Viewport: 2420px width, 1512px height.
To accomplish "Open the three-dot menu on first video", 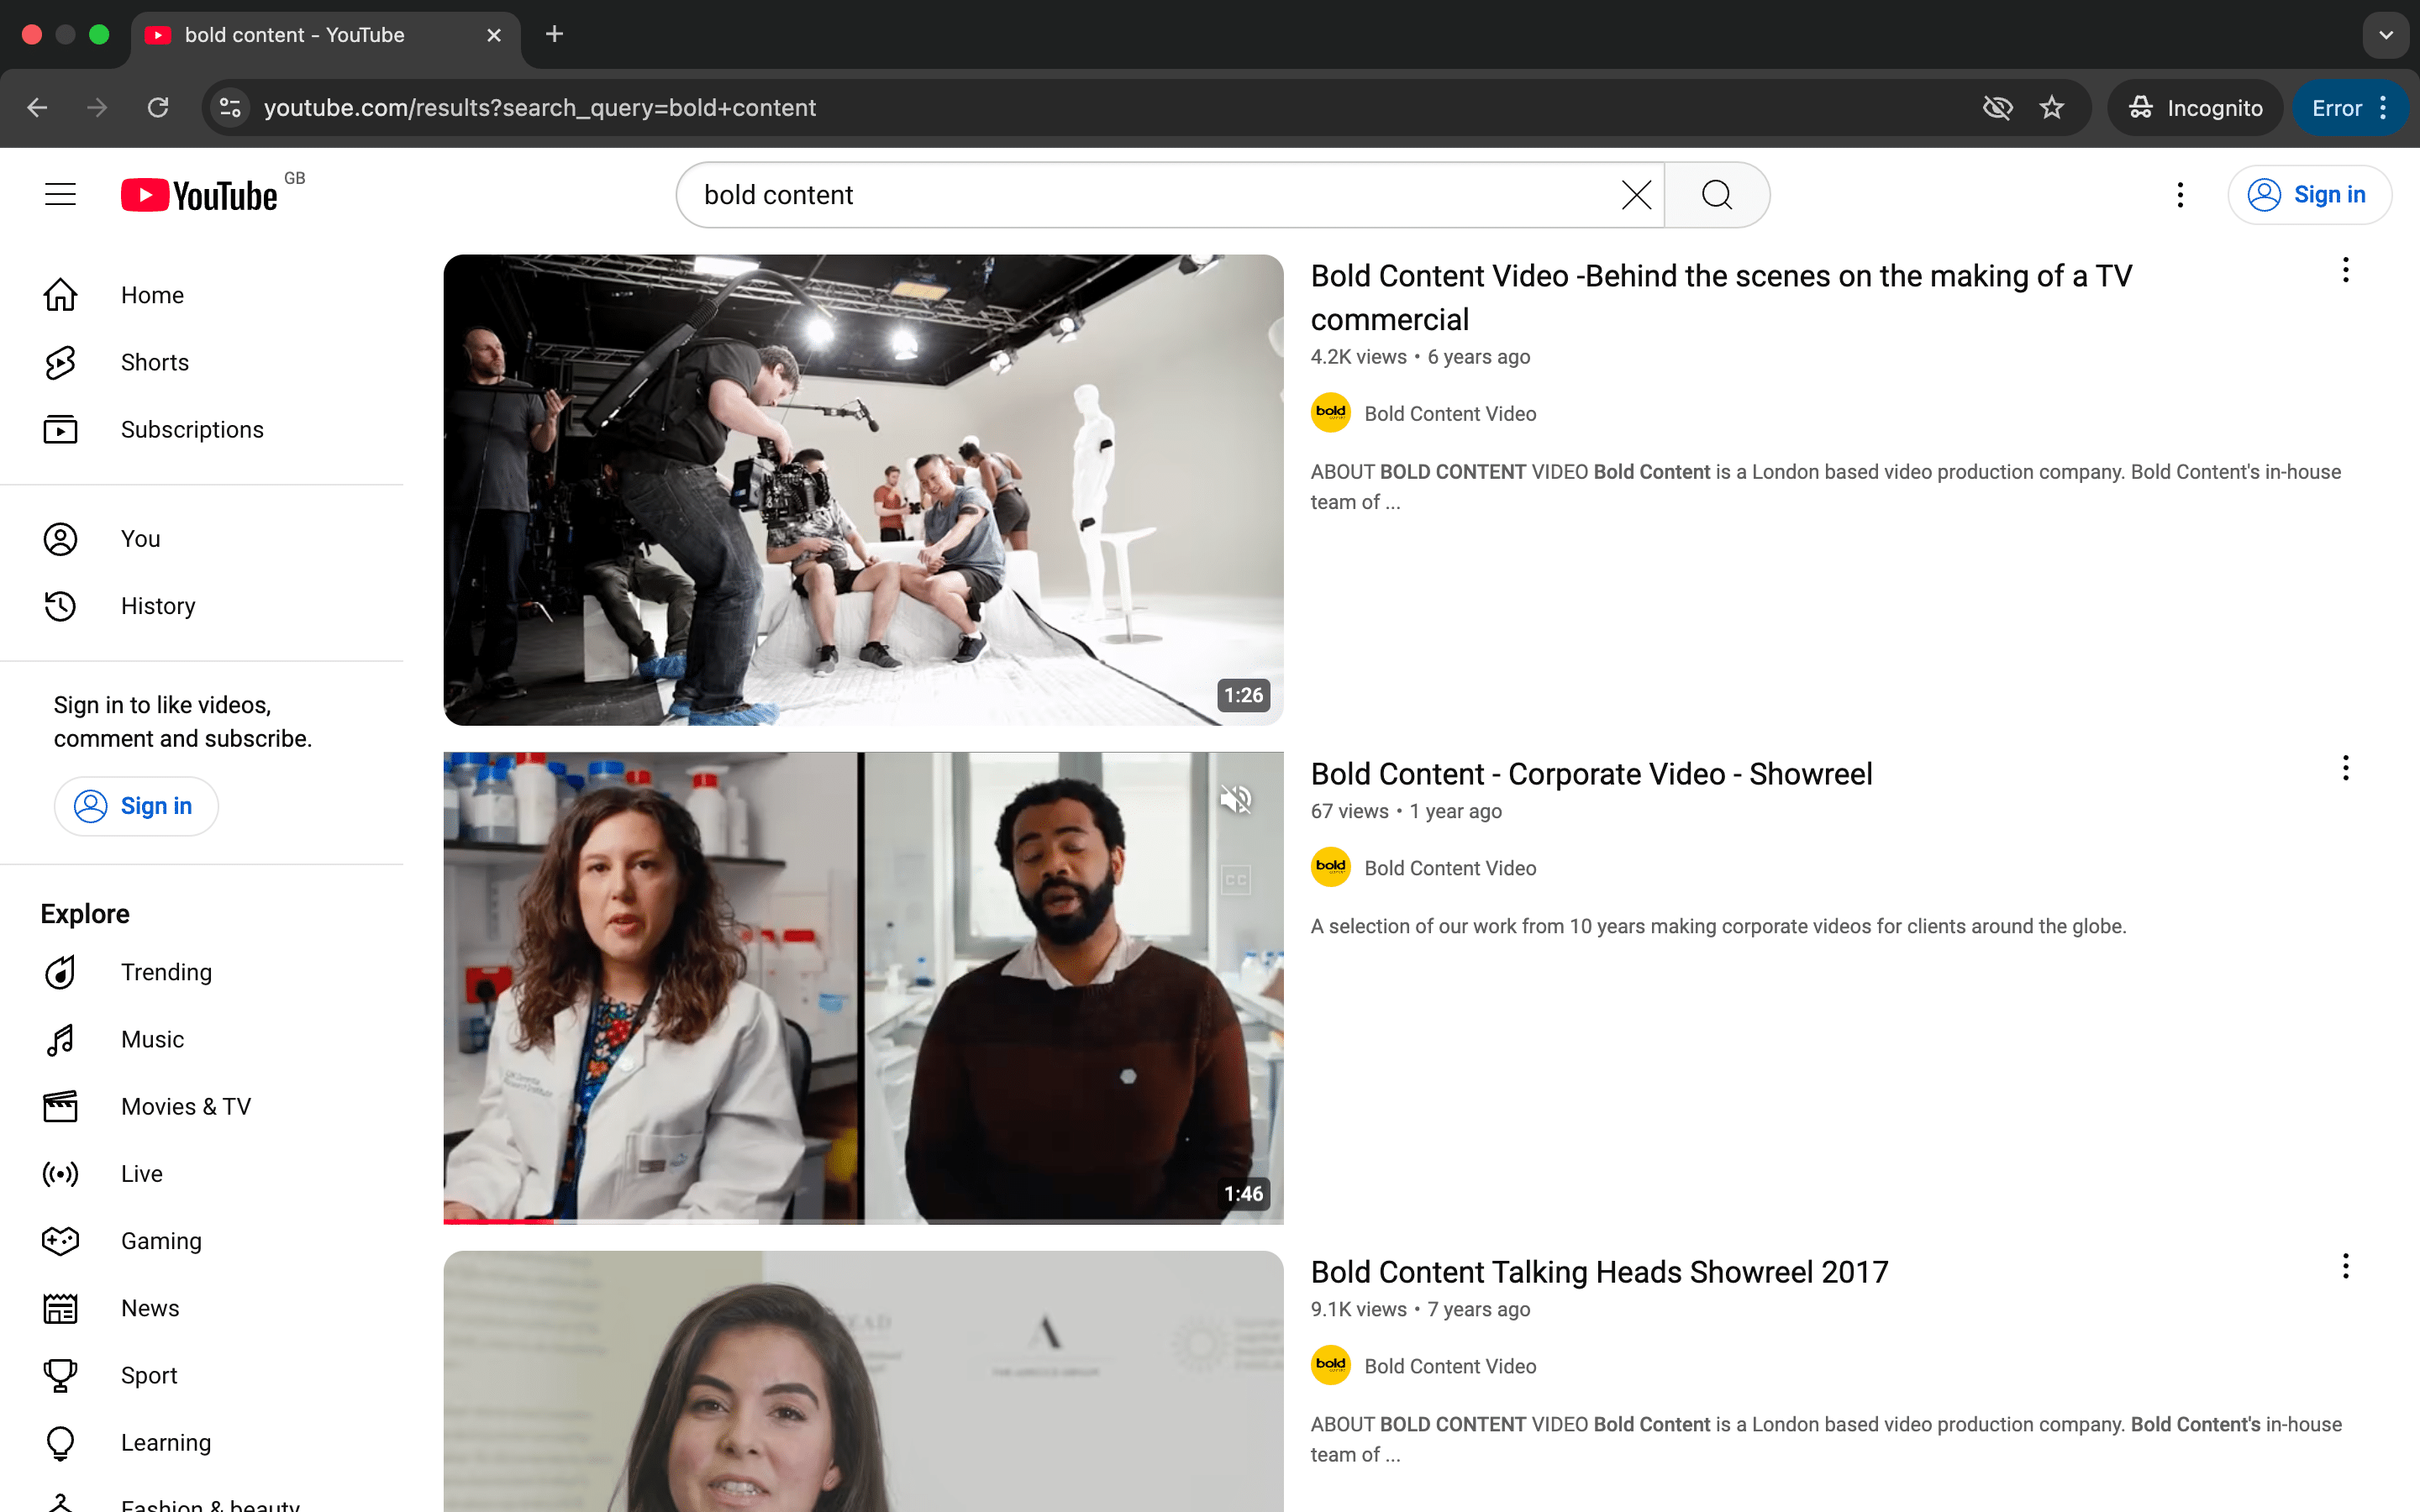I will (2344, 269).
